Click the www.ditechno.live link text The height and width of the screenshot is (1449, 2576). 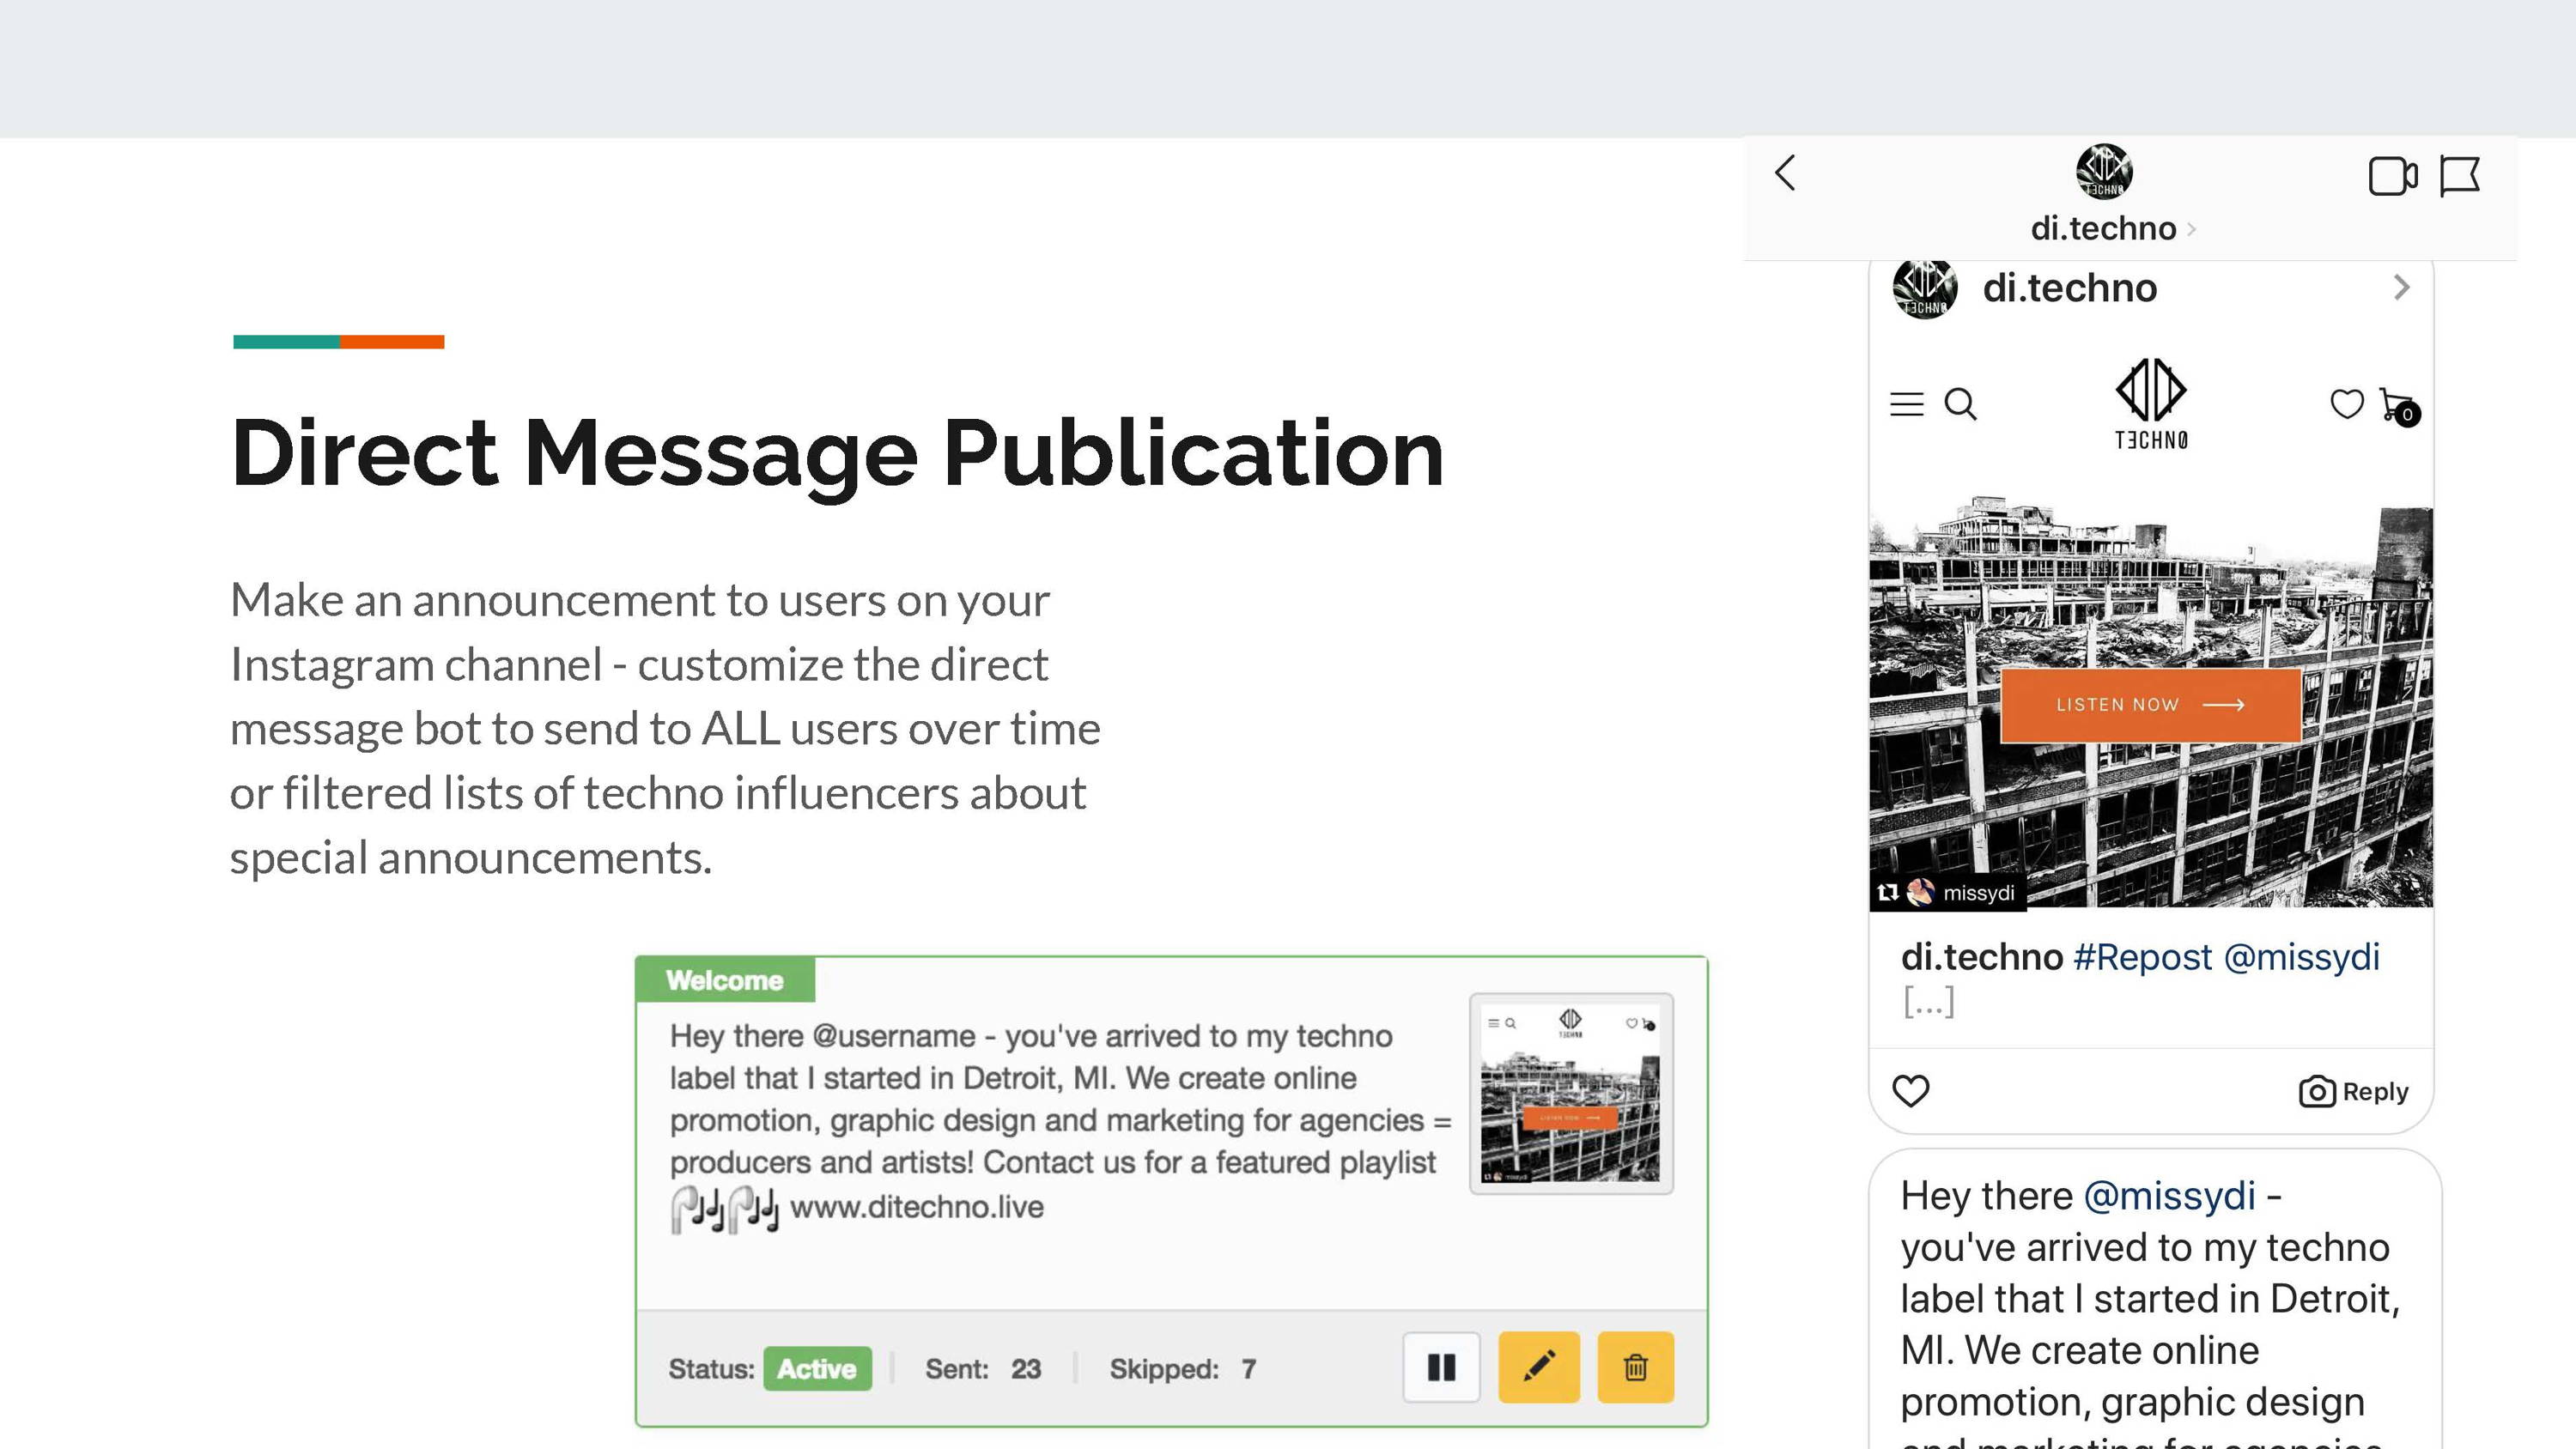point(916,1207)
